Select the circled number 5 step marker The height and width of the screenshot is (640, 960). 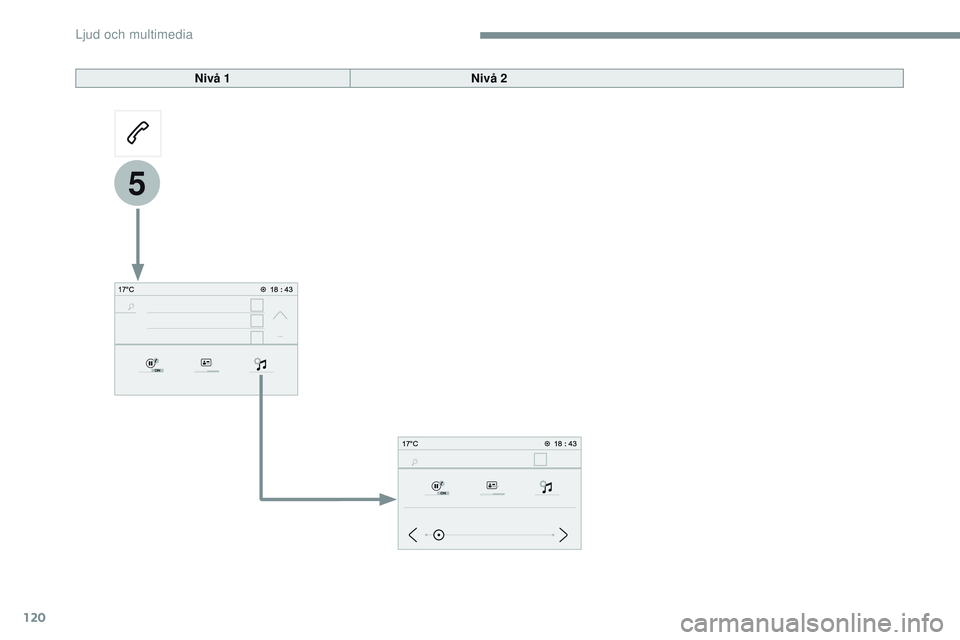tap(137, 184)
